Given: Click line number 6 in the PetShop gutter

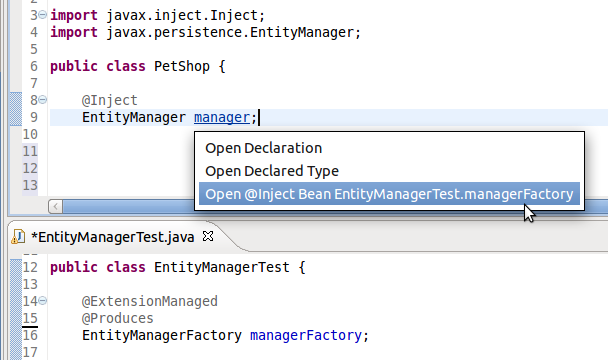Looking at the screenshot, I should (x=34, y=66).
